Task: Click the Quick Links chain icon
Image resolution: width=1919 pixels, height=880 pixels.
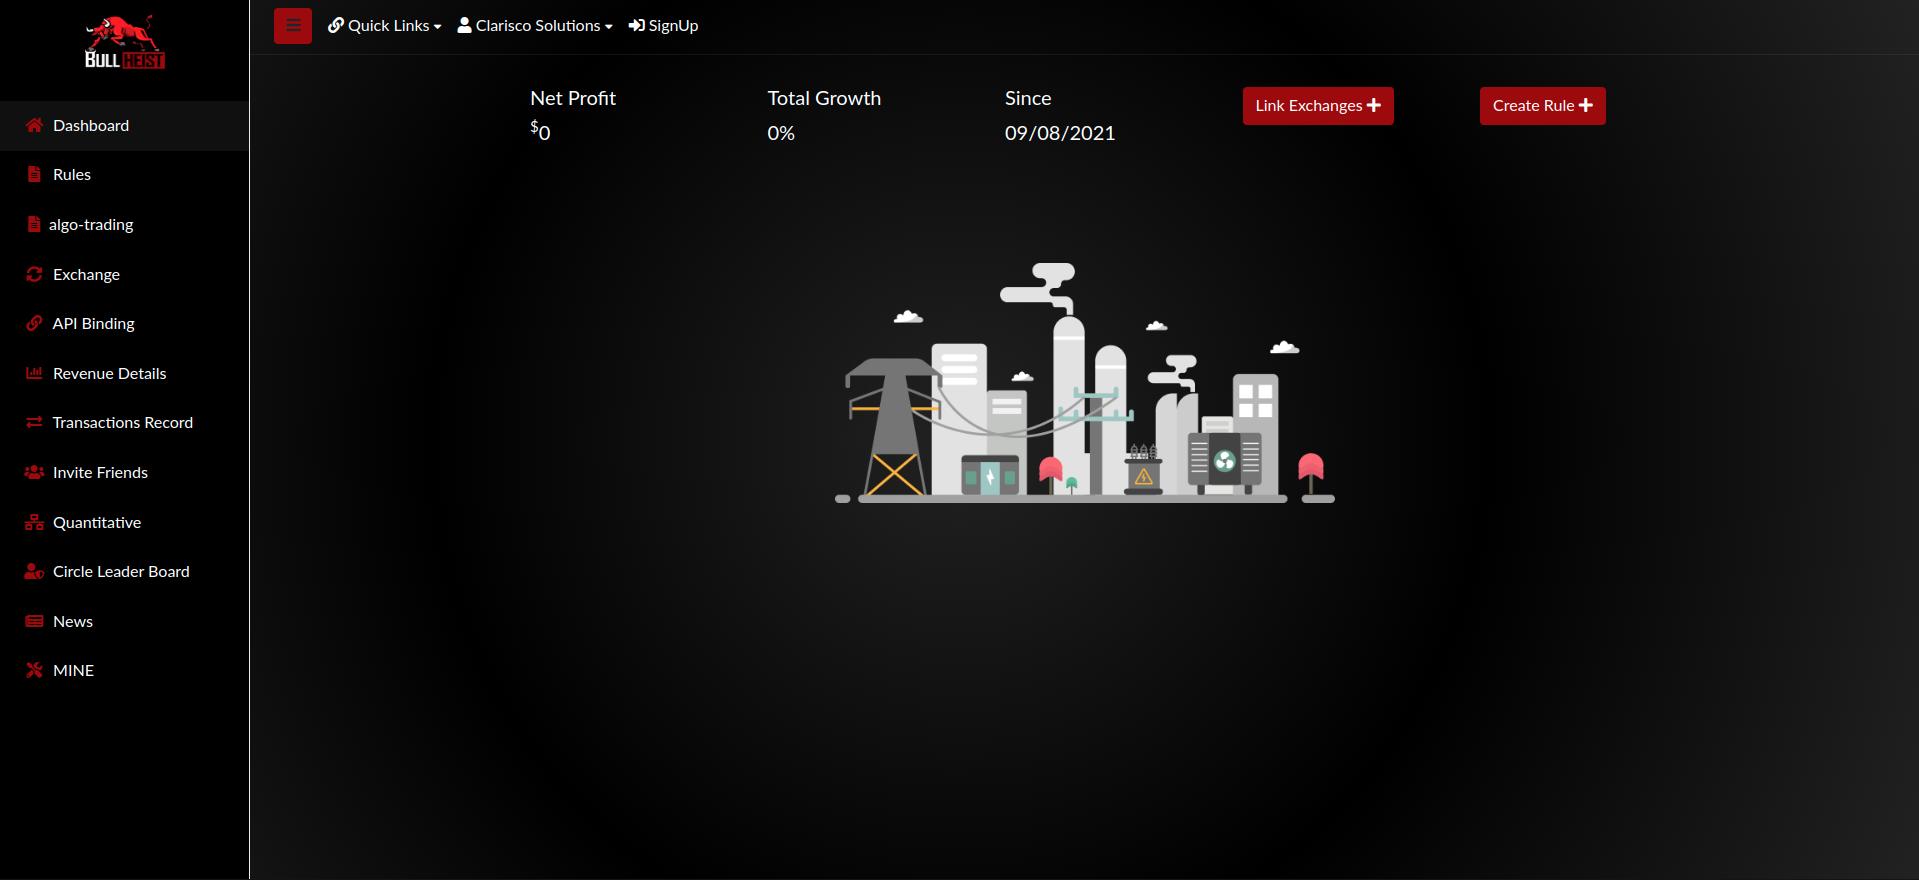Action: pyautogui.click(x=336, y=25)
